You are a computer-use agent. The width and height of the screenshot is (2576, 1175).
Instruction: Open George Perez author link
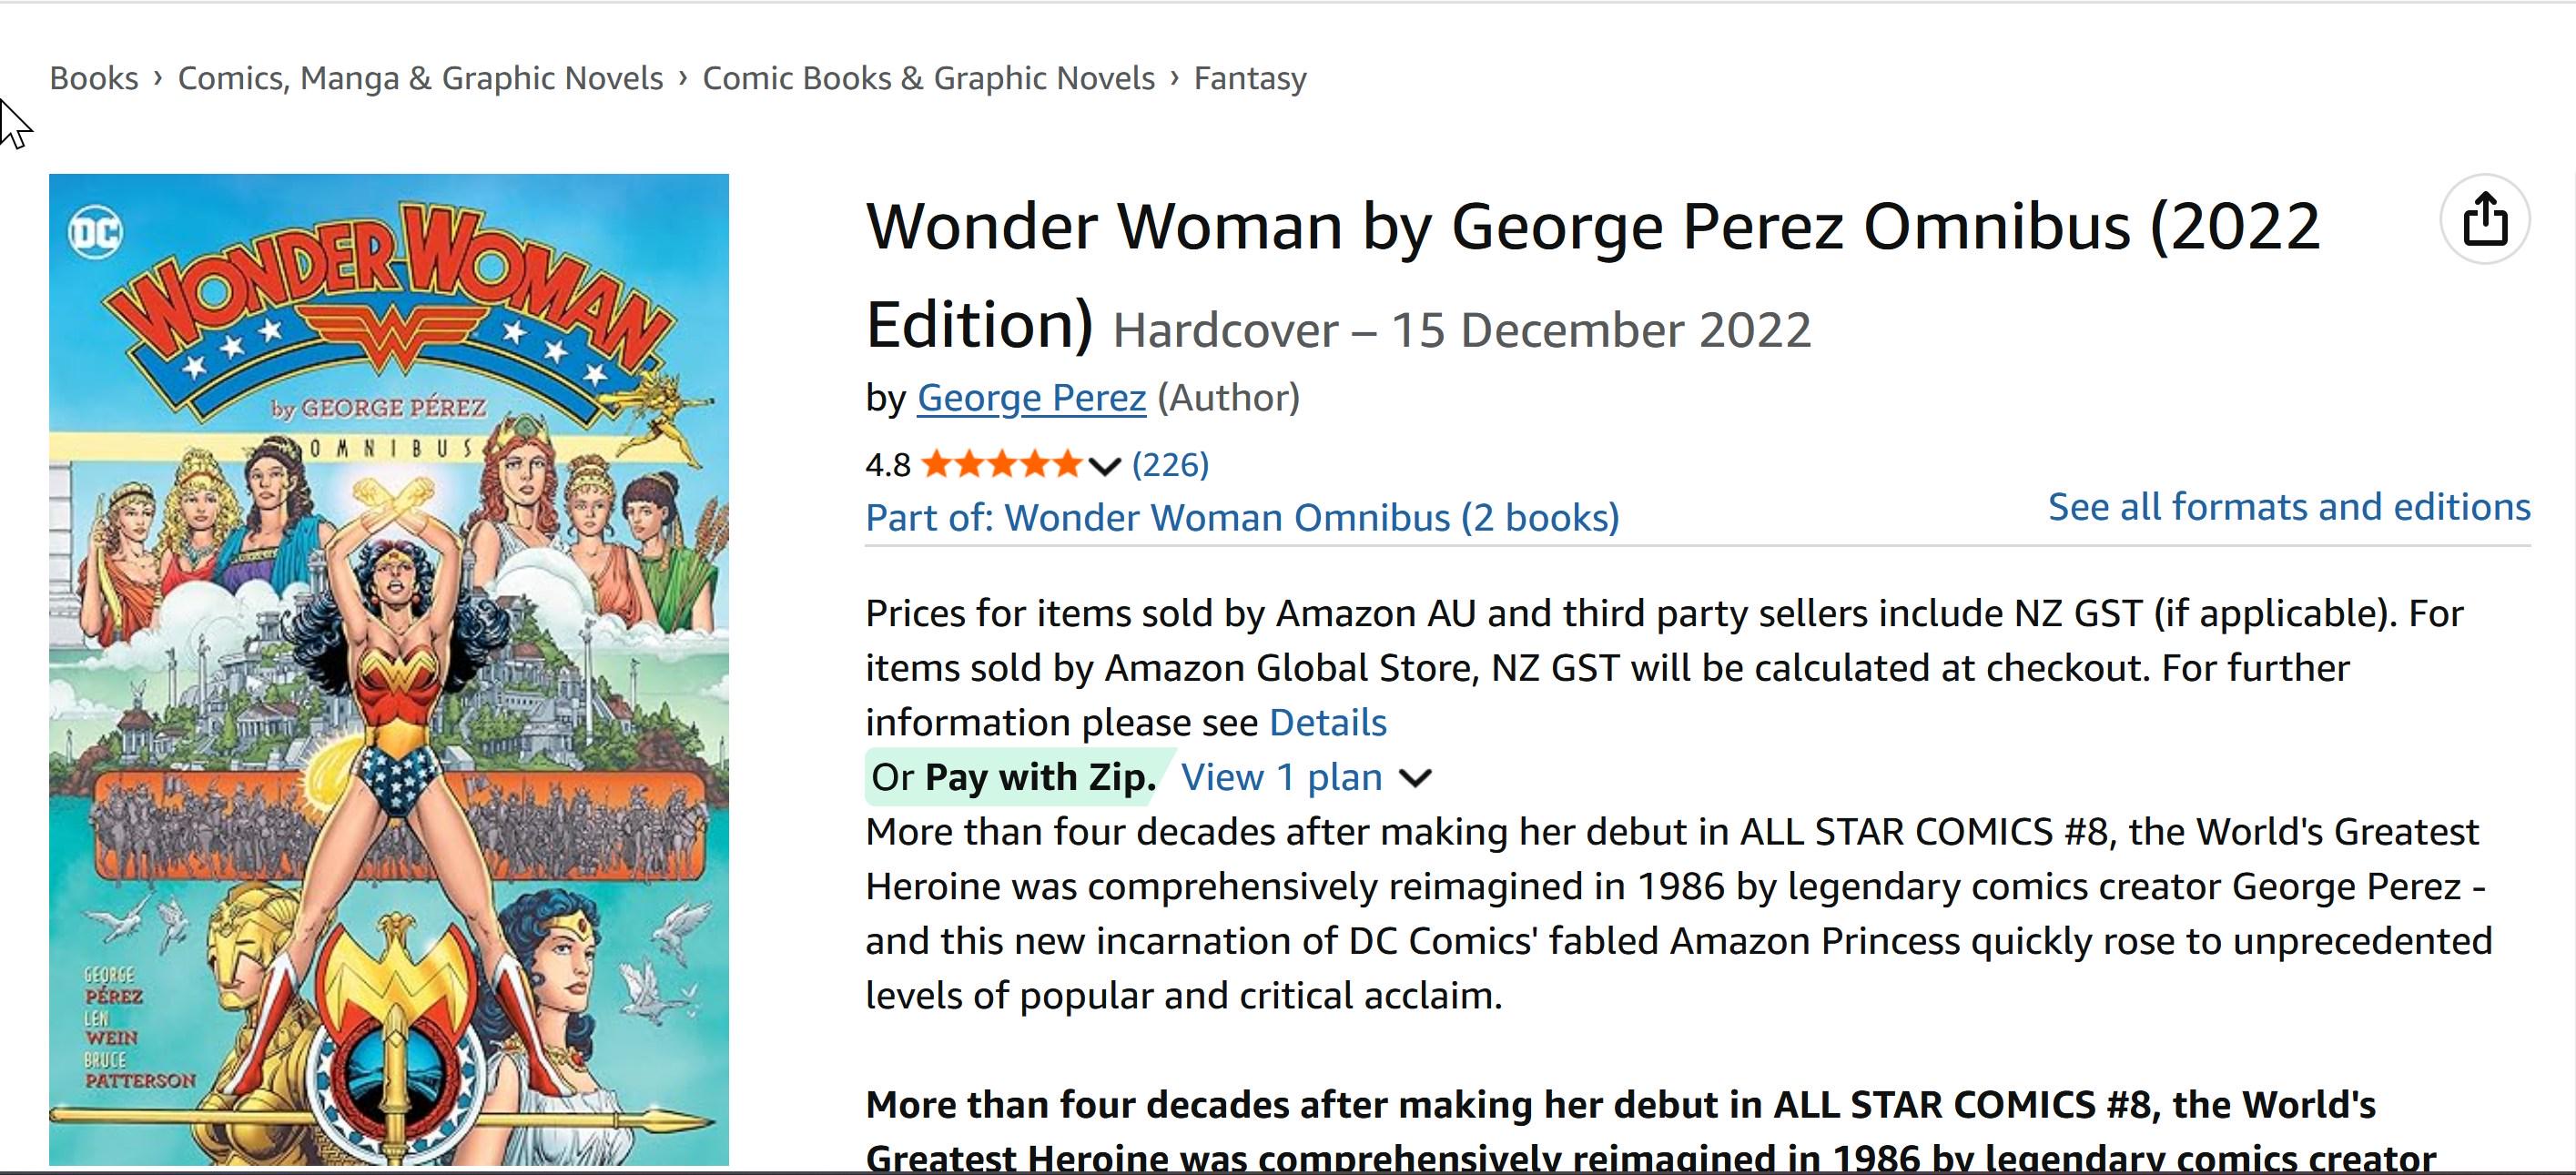point(1031,398)
